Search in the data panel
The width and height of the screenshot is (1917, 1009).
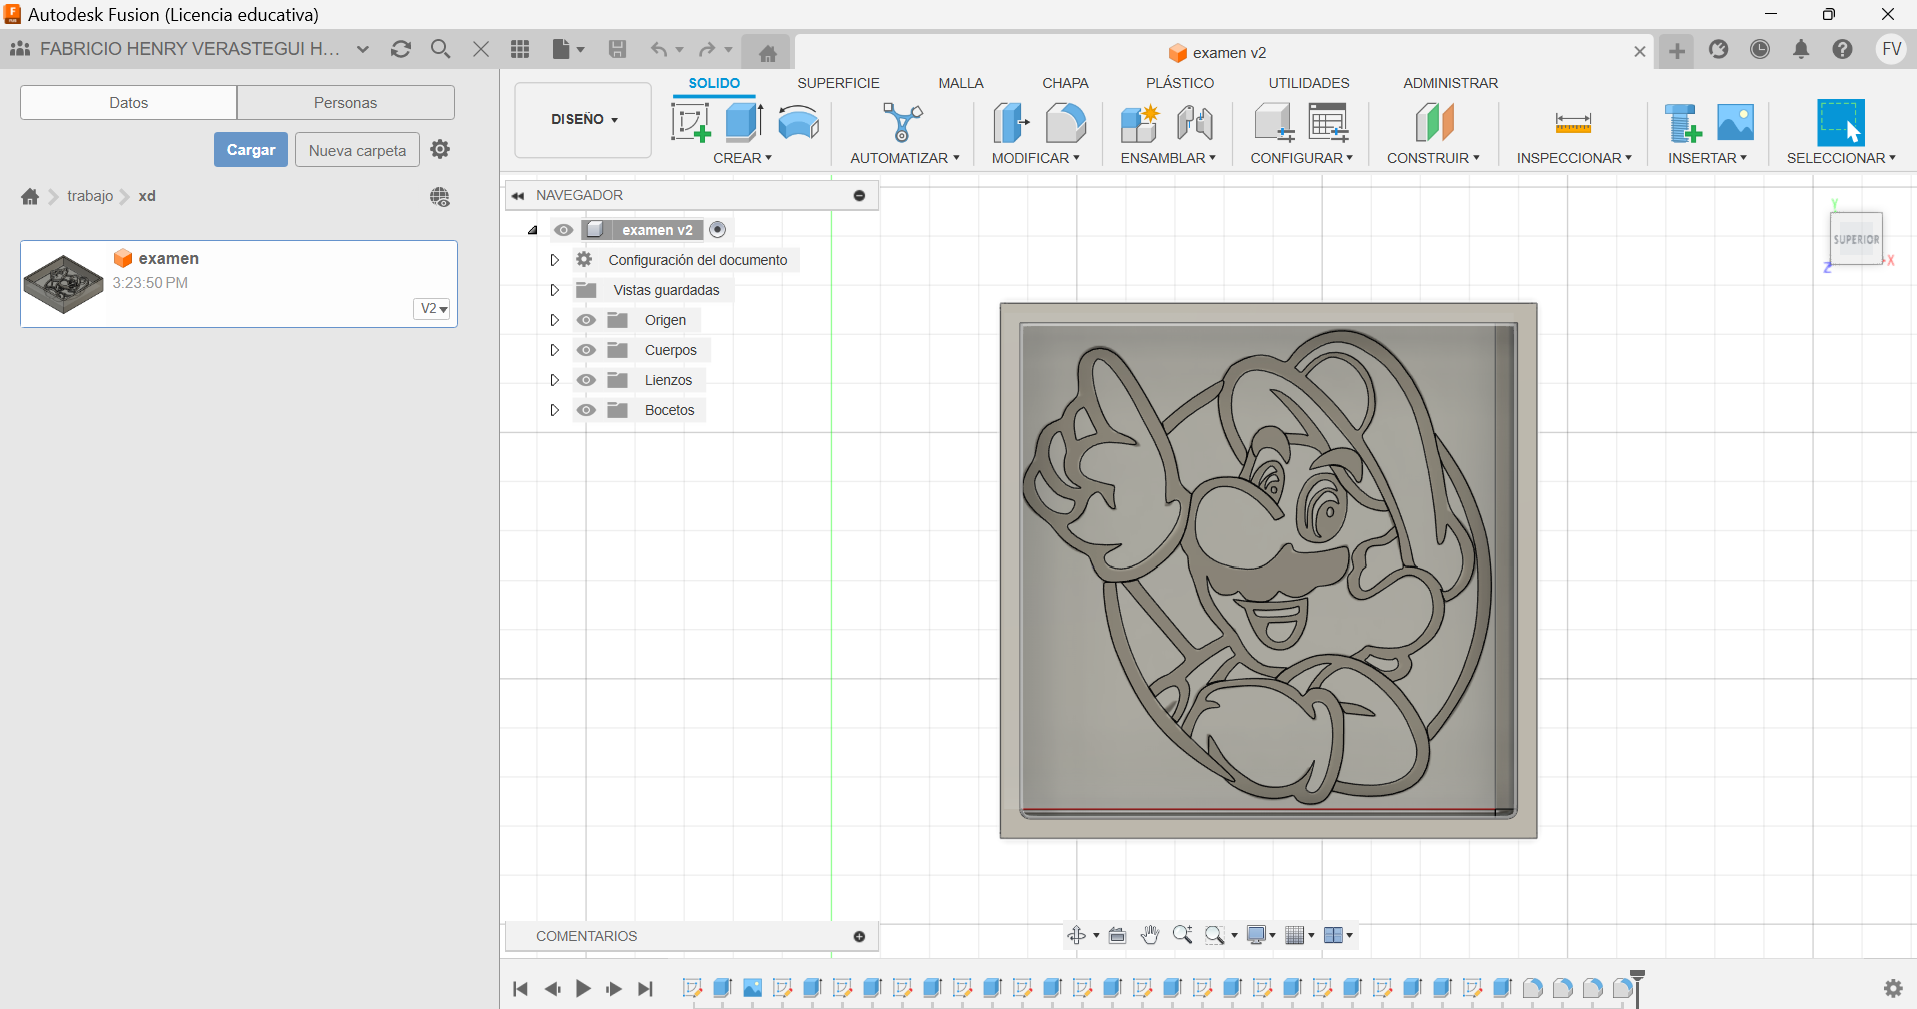440,49
